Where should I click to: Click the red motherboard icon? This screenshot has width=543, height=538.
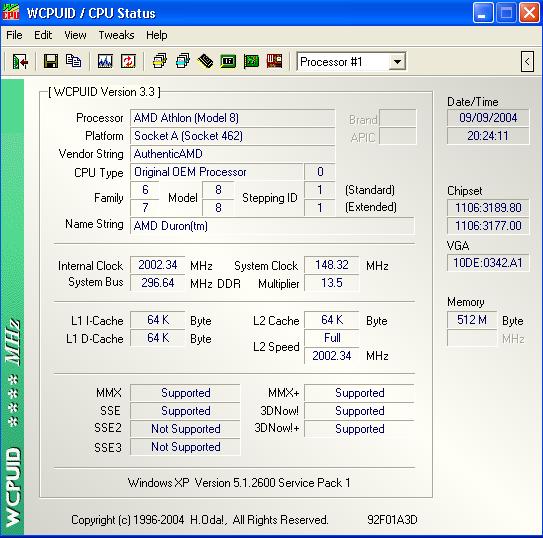tap(274, 61)
